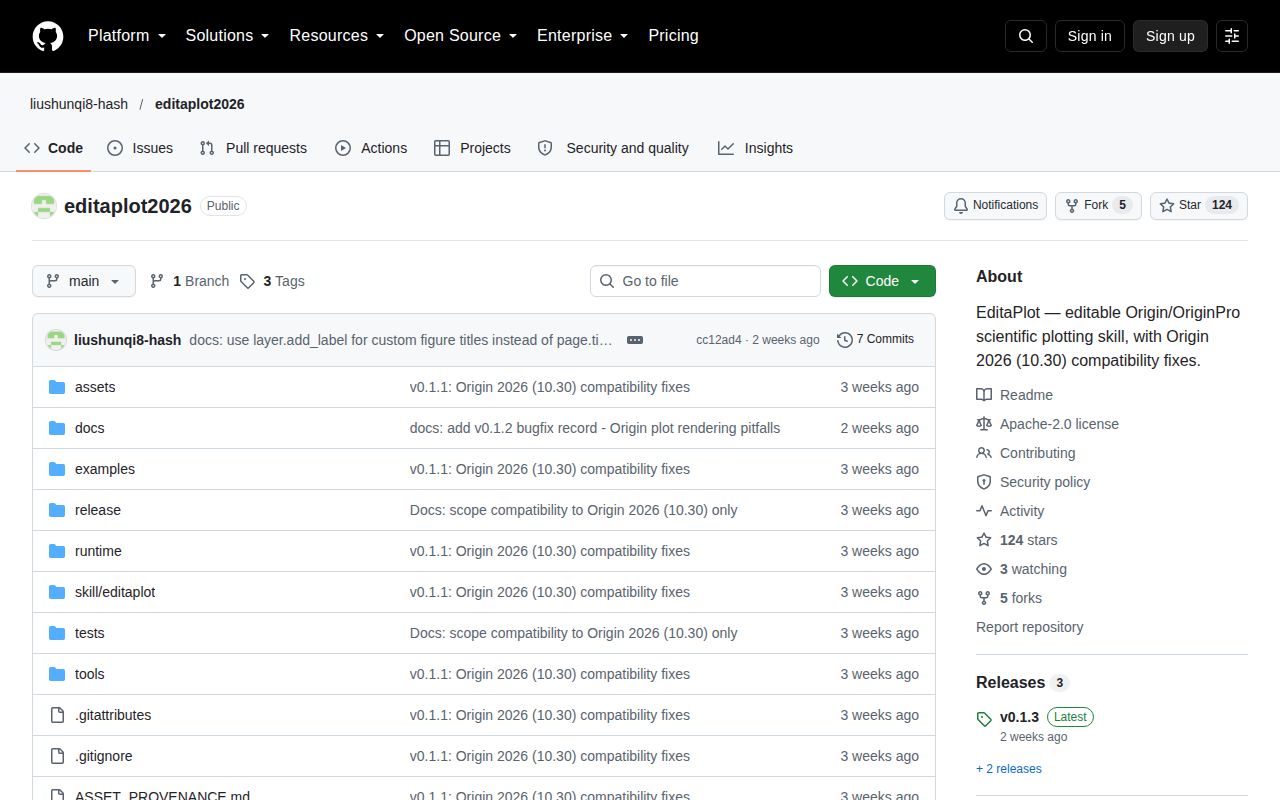Open the runtime folder icon
This screenshot has width=1280, height=800.
[57, 551]
